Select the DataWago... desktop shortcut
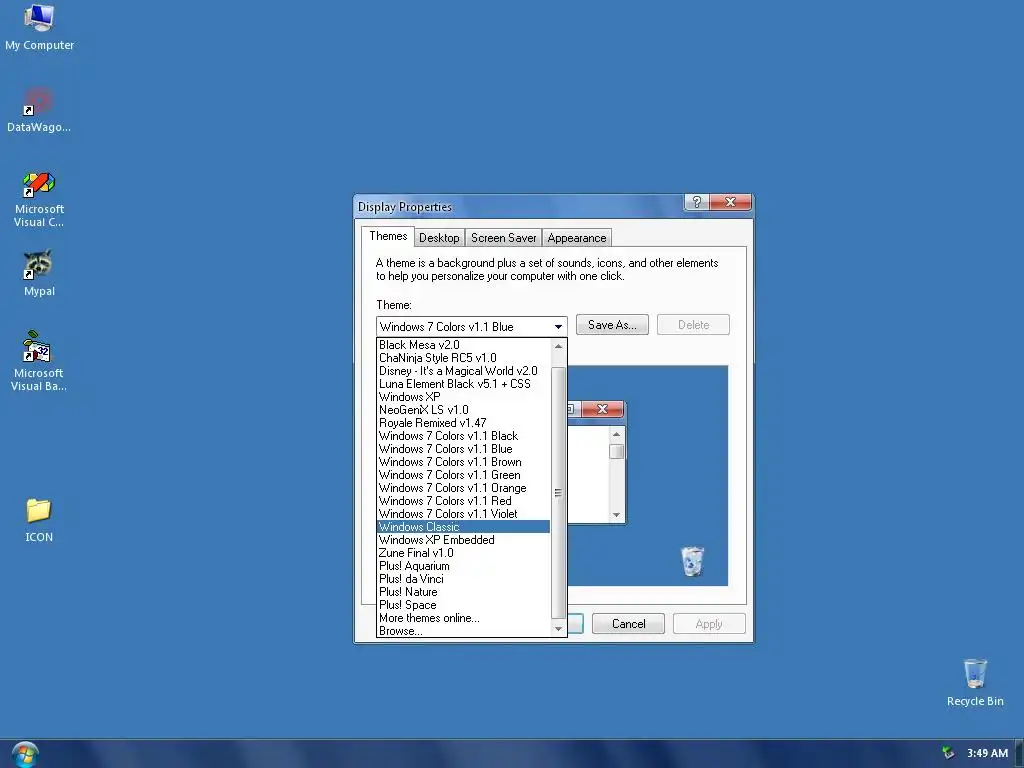Image resolution: width=1024 pixels, height=768 pixels. point(39,110)
